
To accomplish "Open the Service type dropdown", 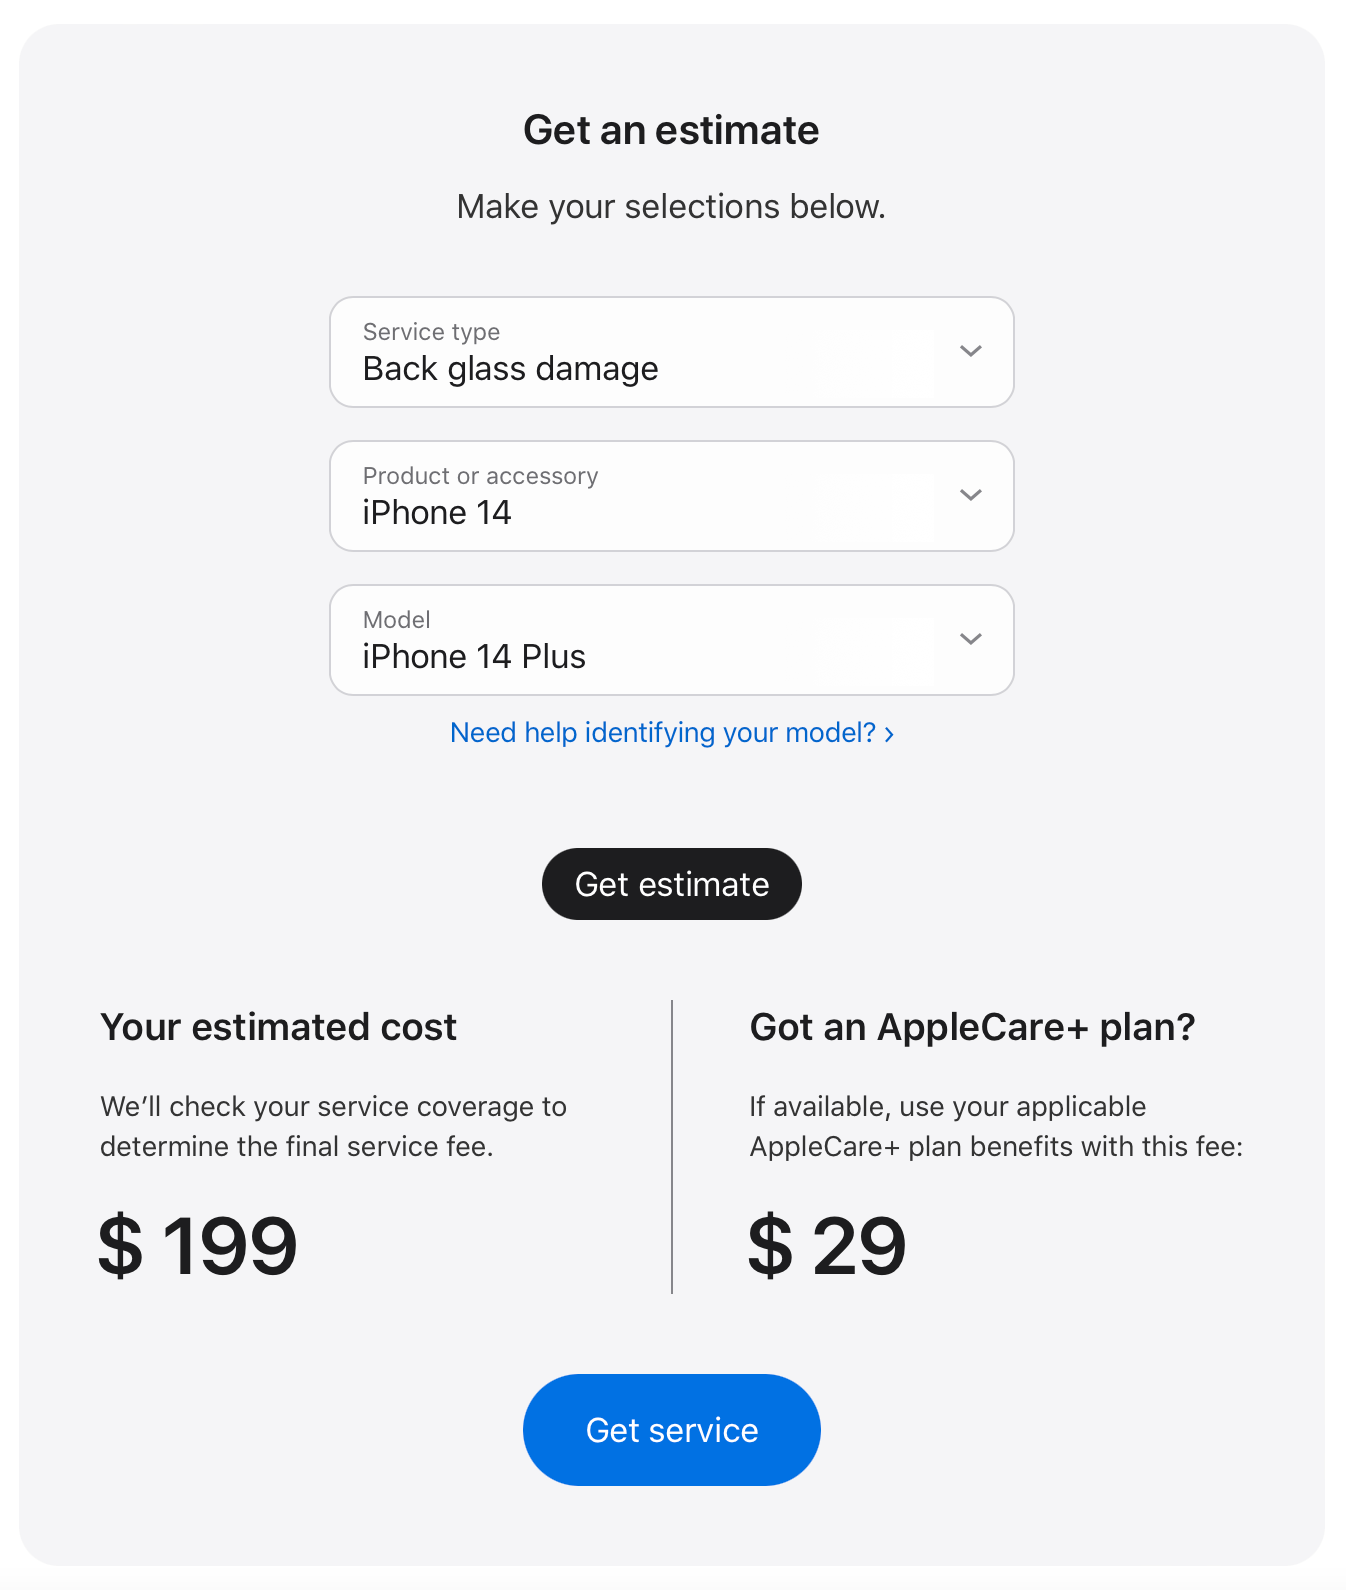I will click(671, 352).
